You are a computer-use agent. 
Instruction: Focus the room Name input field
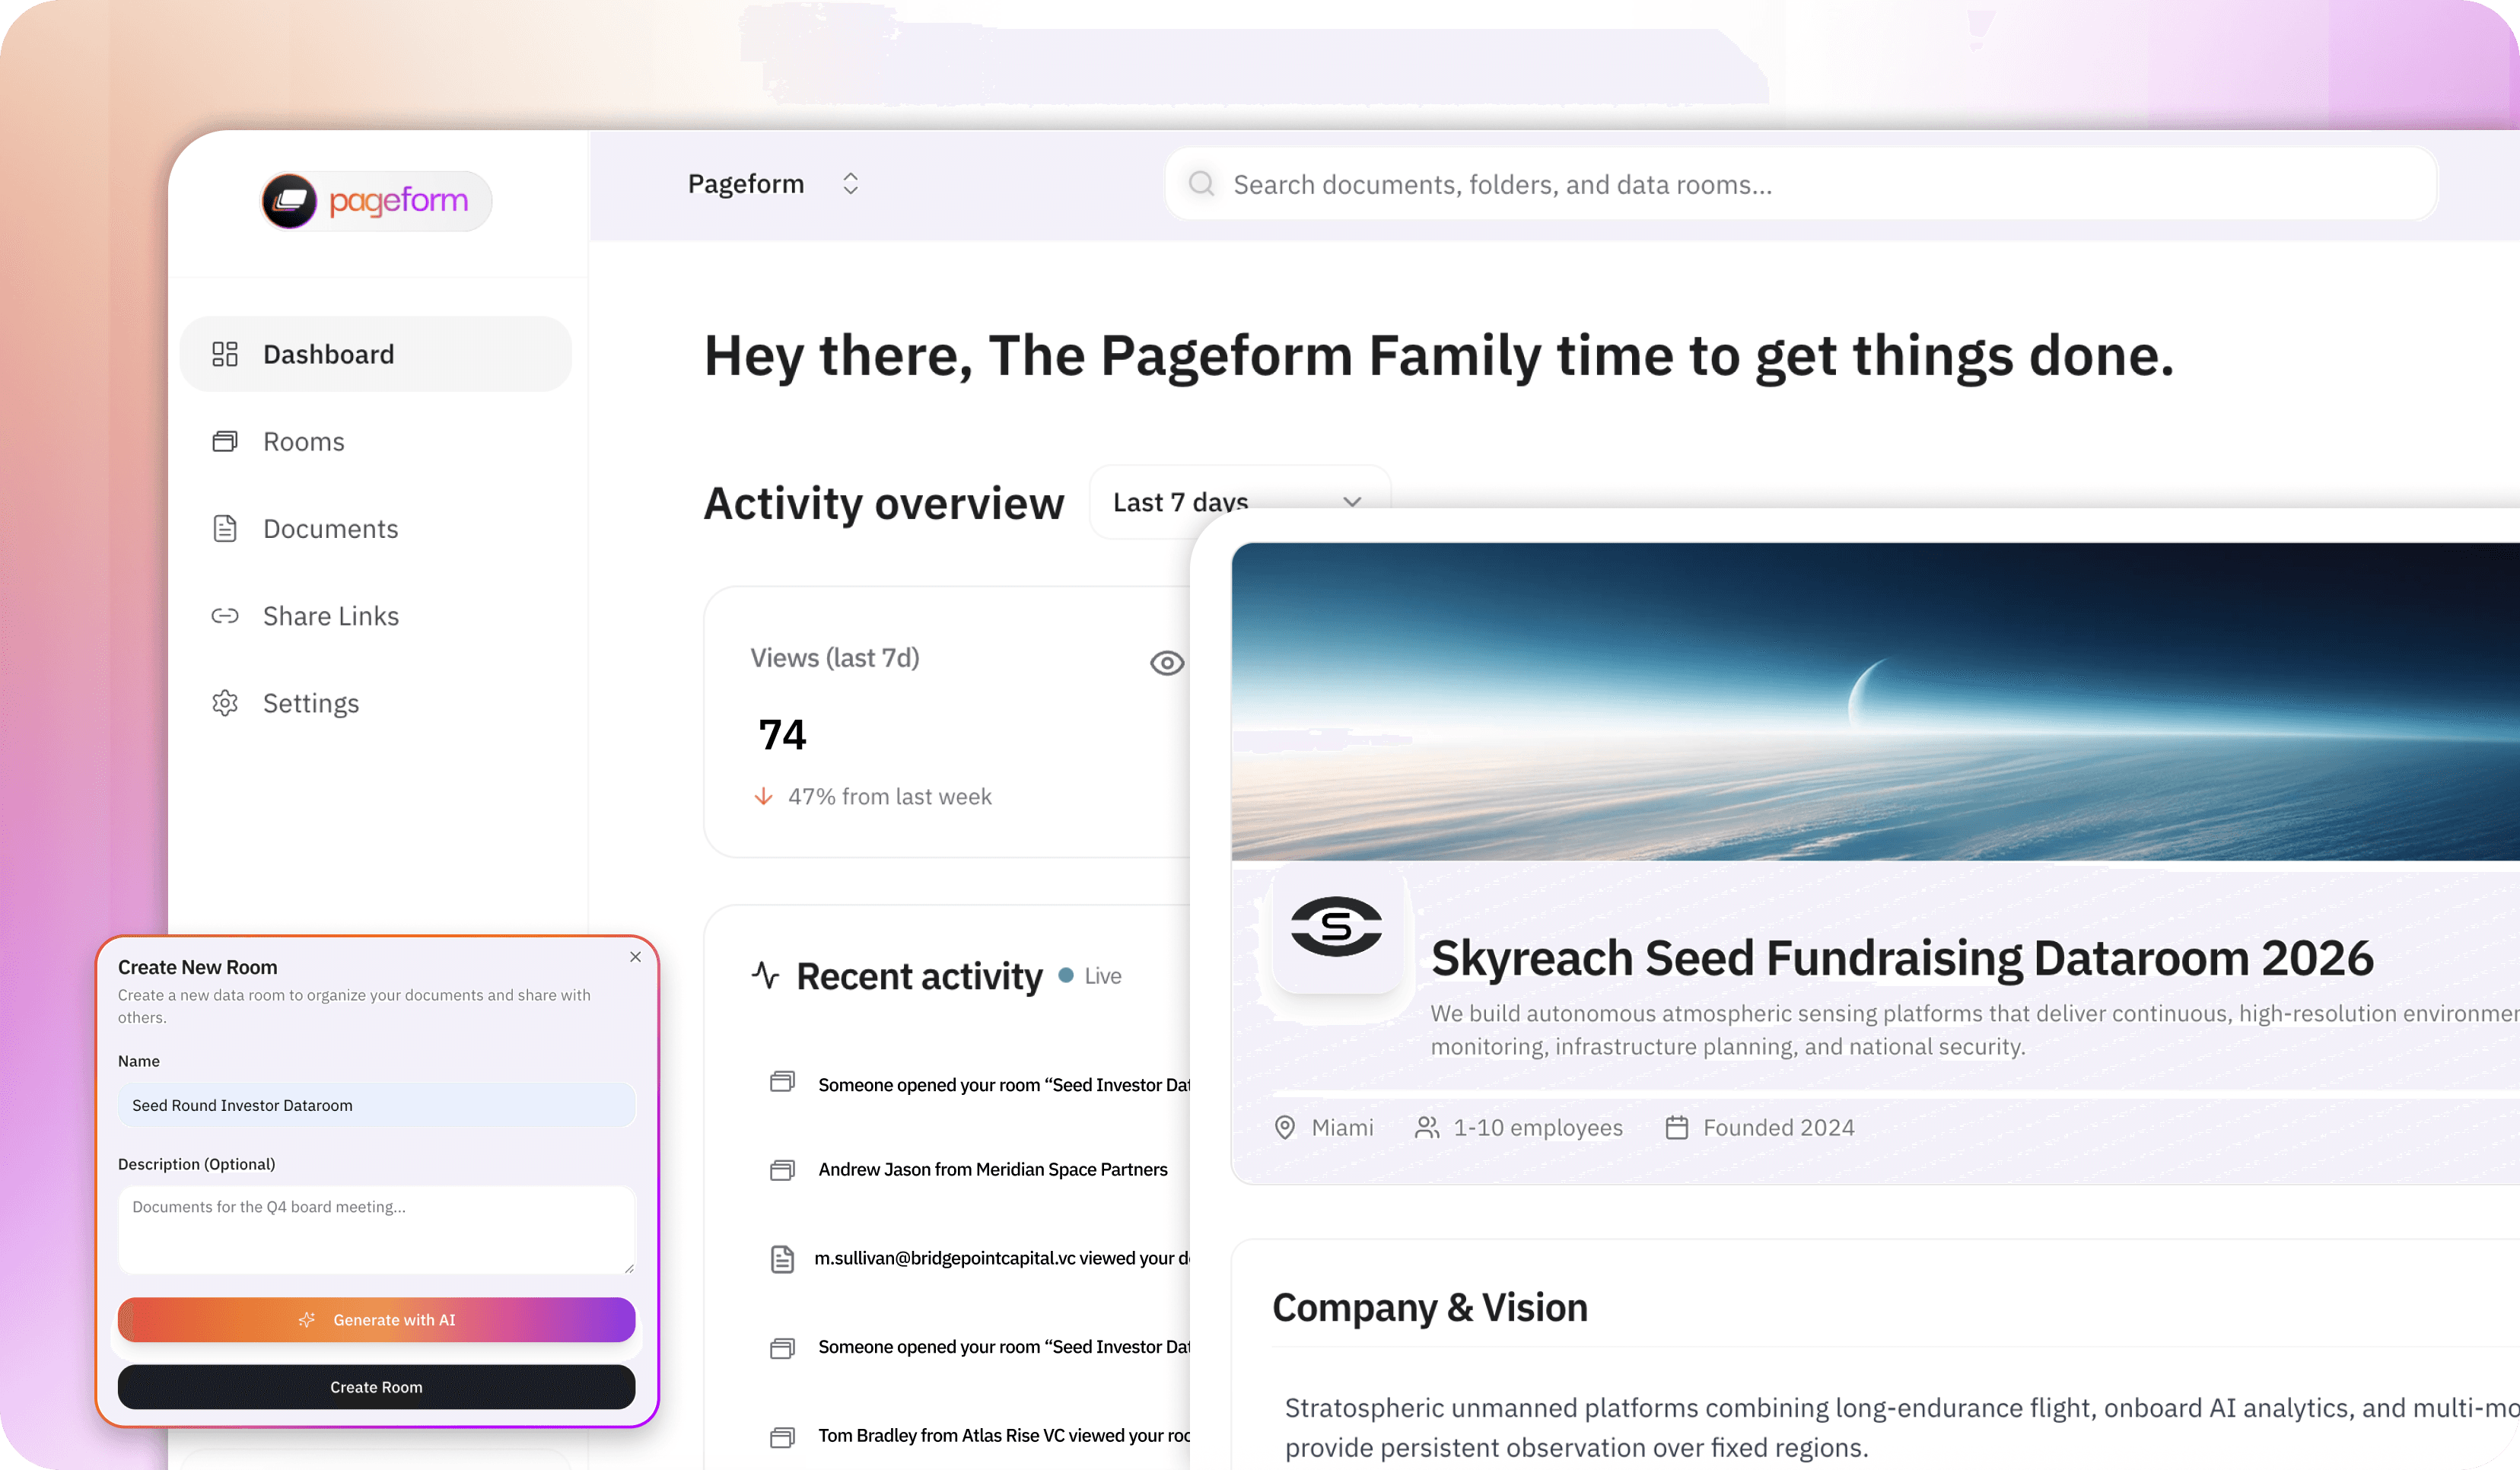[376, 1105]
